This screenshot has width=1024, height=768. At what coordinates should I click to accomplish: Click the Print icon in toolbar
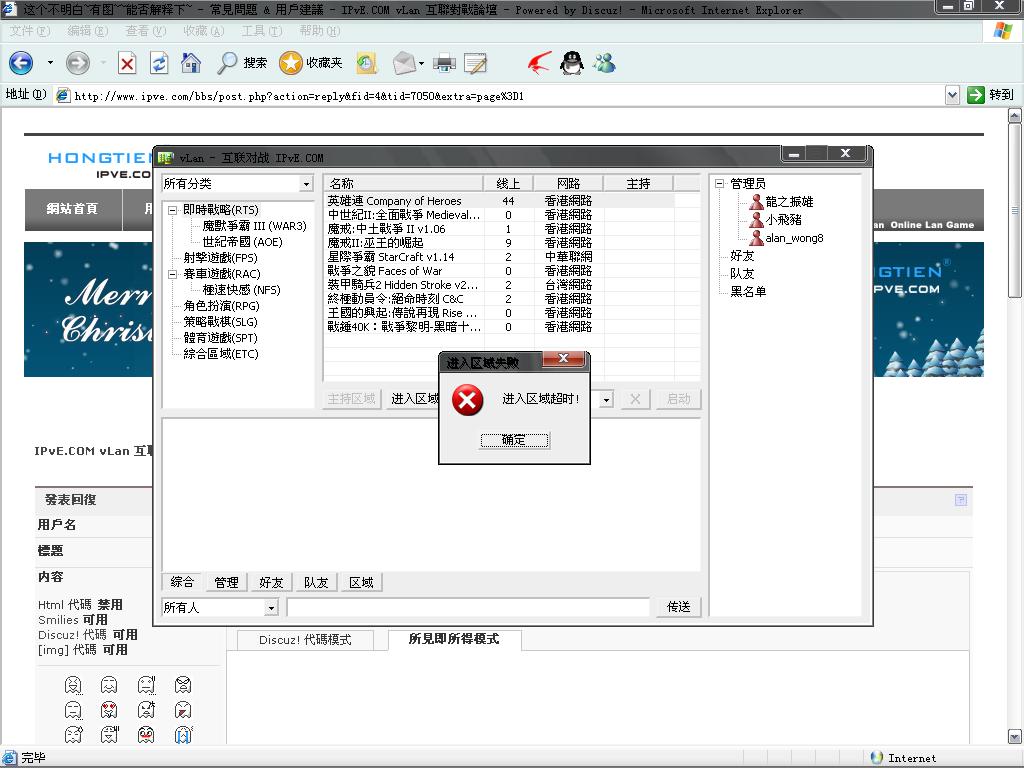point(444,63)
